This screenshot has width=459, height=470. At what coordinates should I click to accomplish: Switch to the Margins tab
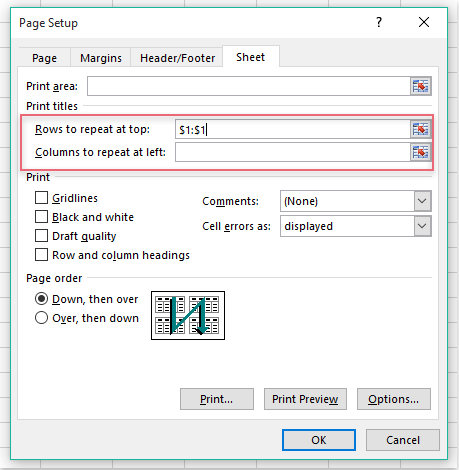[x=101, y=58]
